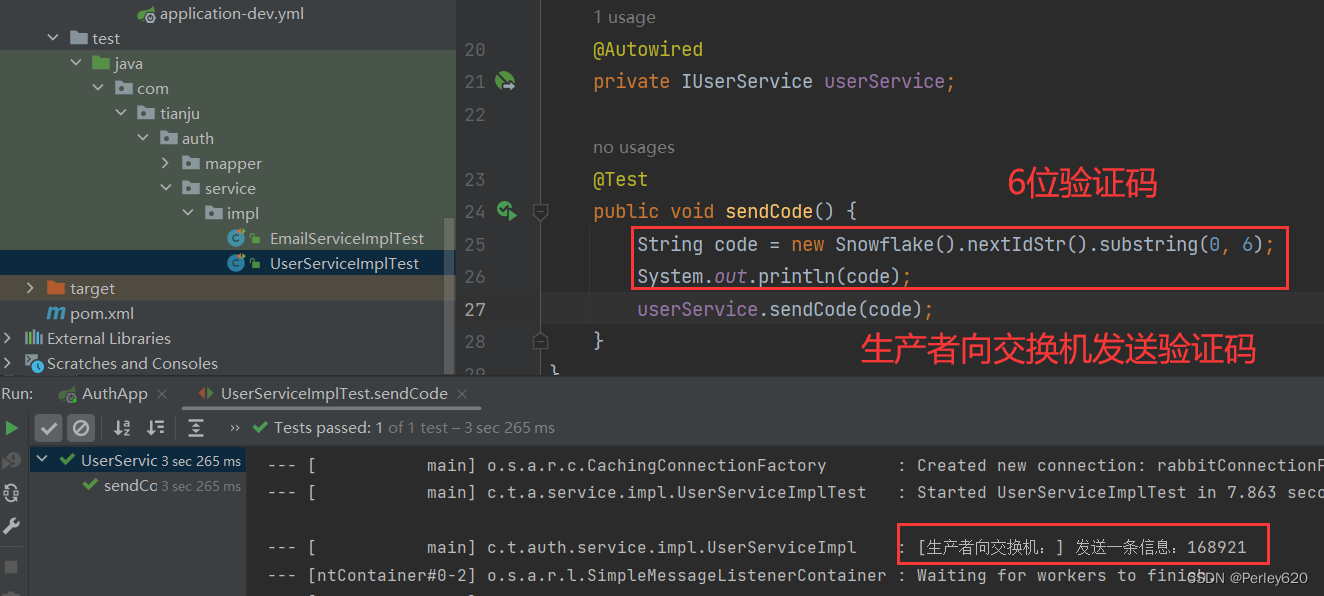Click the CachingConnectionFactory log line
The height and width of the screenshot is (596, 1324).
click(795, 465)
